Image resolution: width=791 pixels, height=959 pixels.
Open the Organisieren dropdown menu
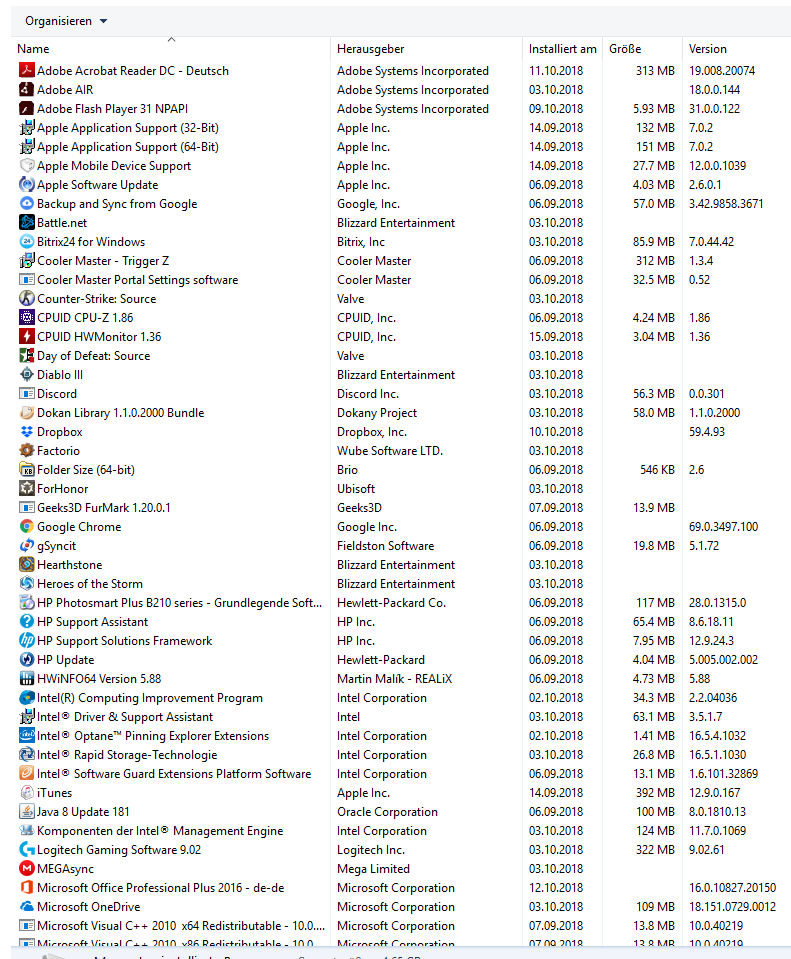click(x=66, y=21)
